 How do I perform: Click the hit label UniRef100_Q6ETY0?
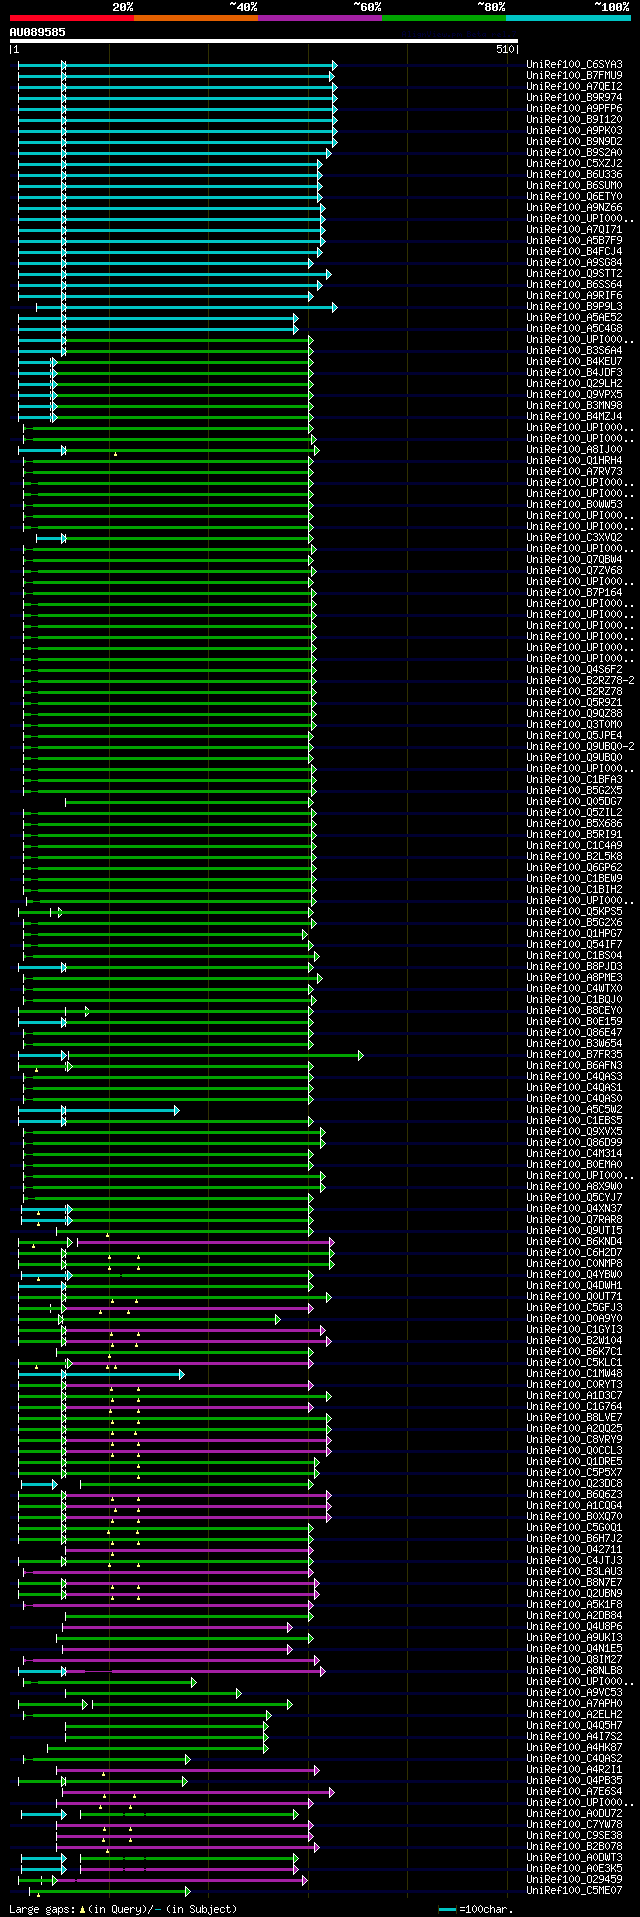pyautogui.click(x=574, y=197)
